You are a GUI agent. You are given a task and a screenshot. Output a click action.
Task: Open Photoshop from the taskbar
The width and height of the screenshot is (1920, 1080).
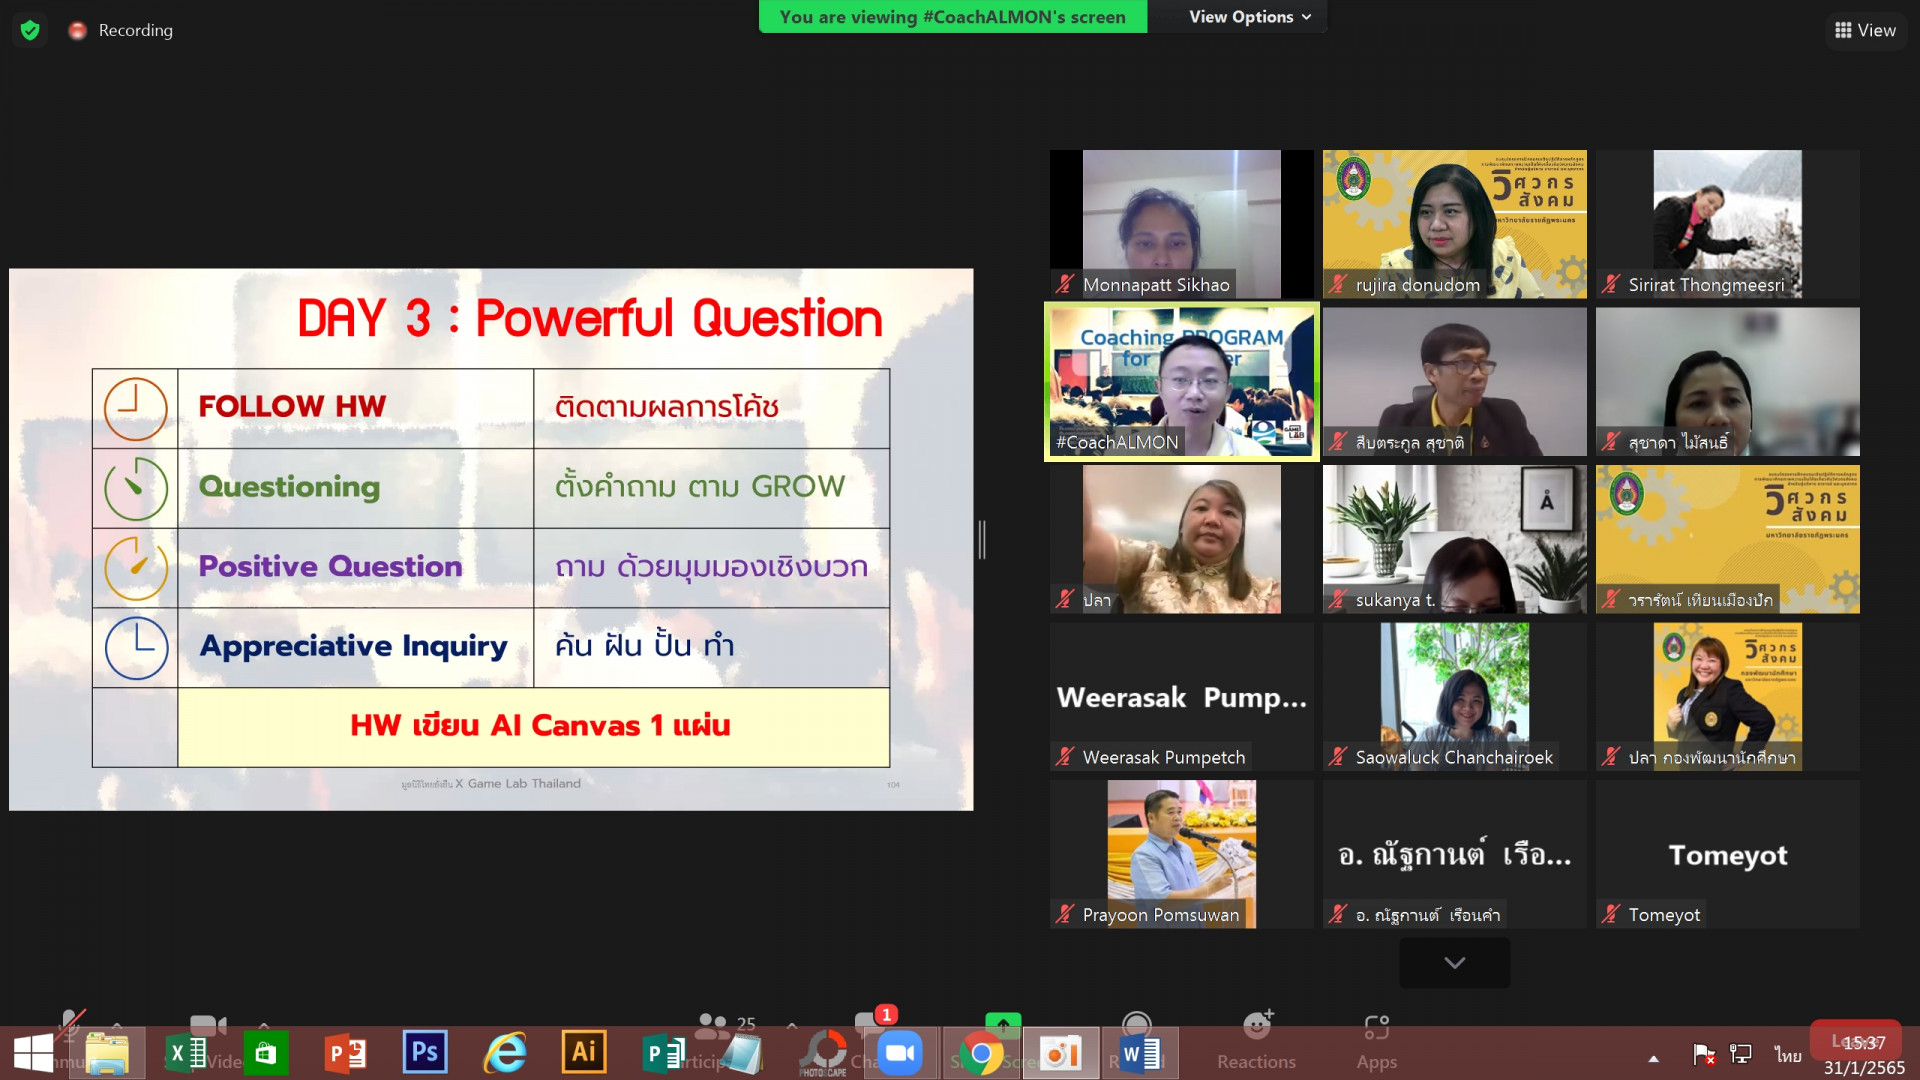(424, 1052)
